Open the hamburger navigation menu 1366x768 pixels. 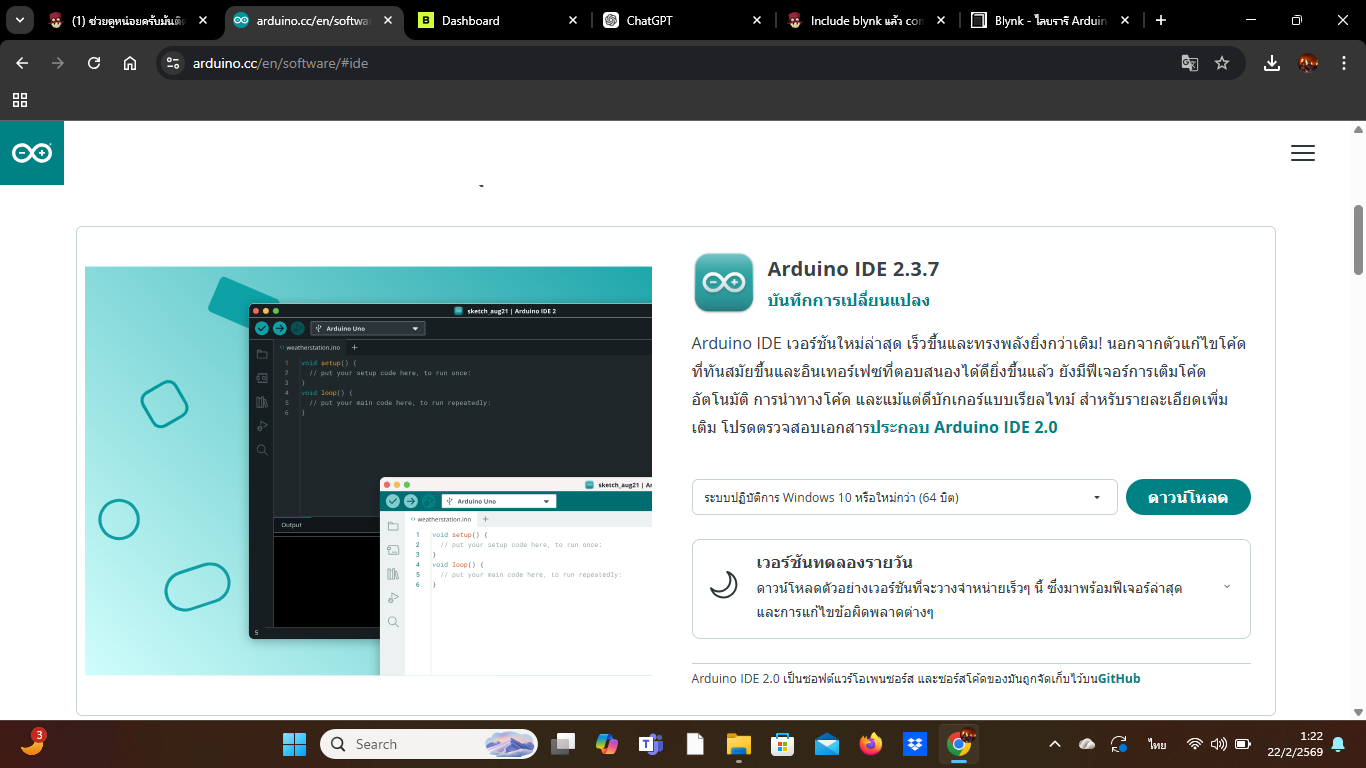[x=1302, y=153]
